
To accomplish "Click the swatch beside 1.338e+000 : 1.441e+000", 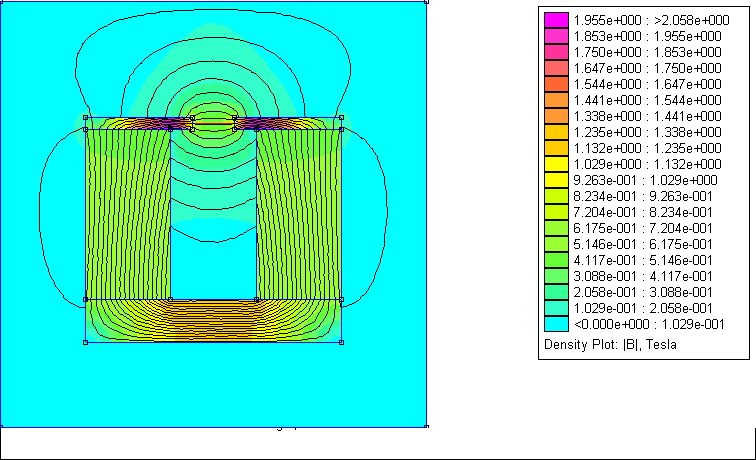I will 556,116.
